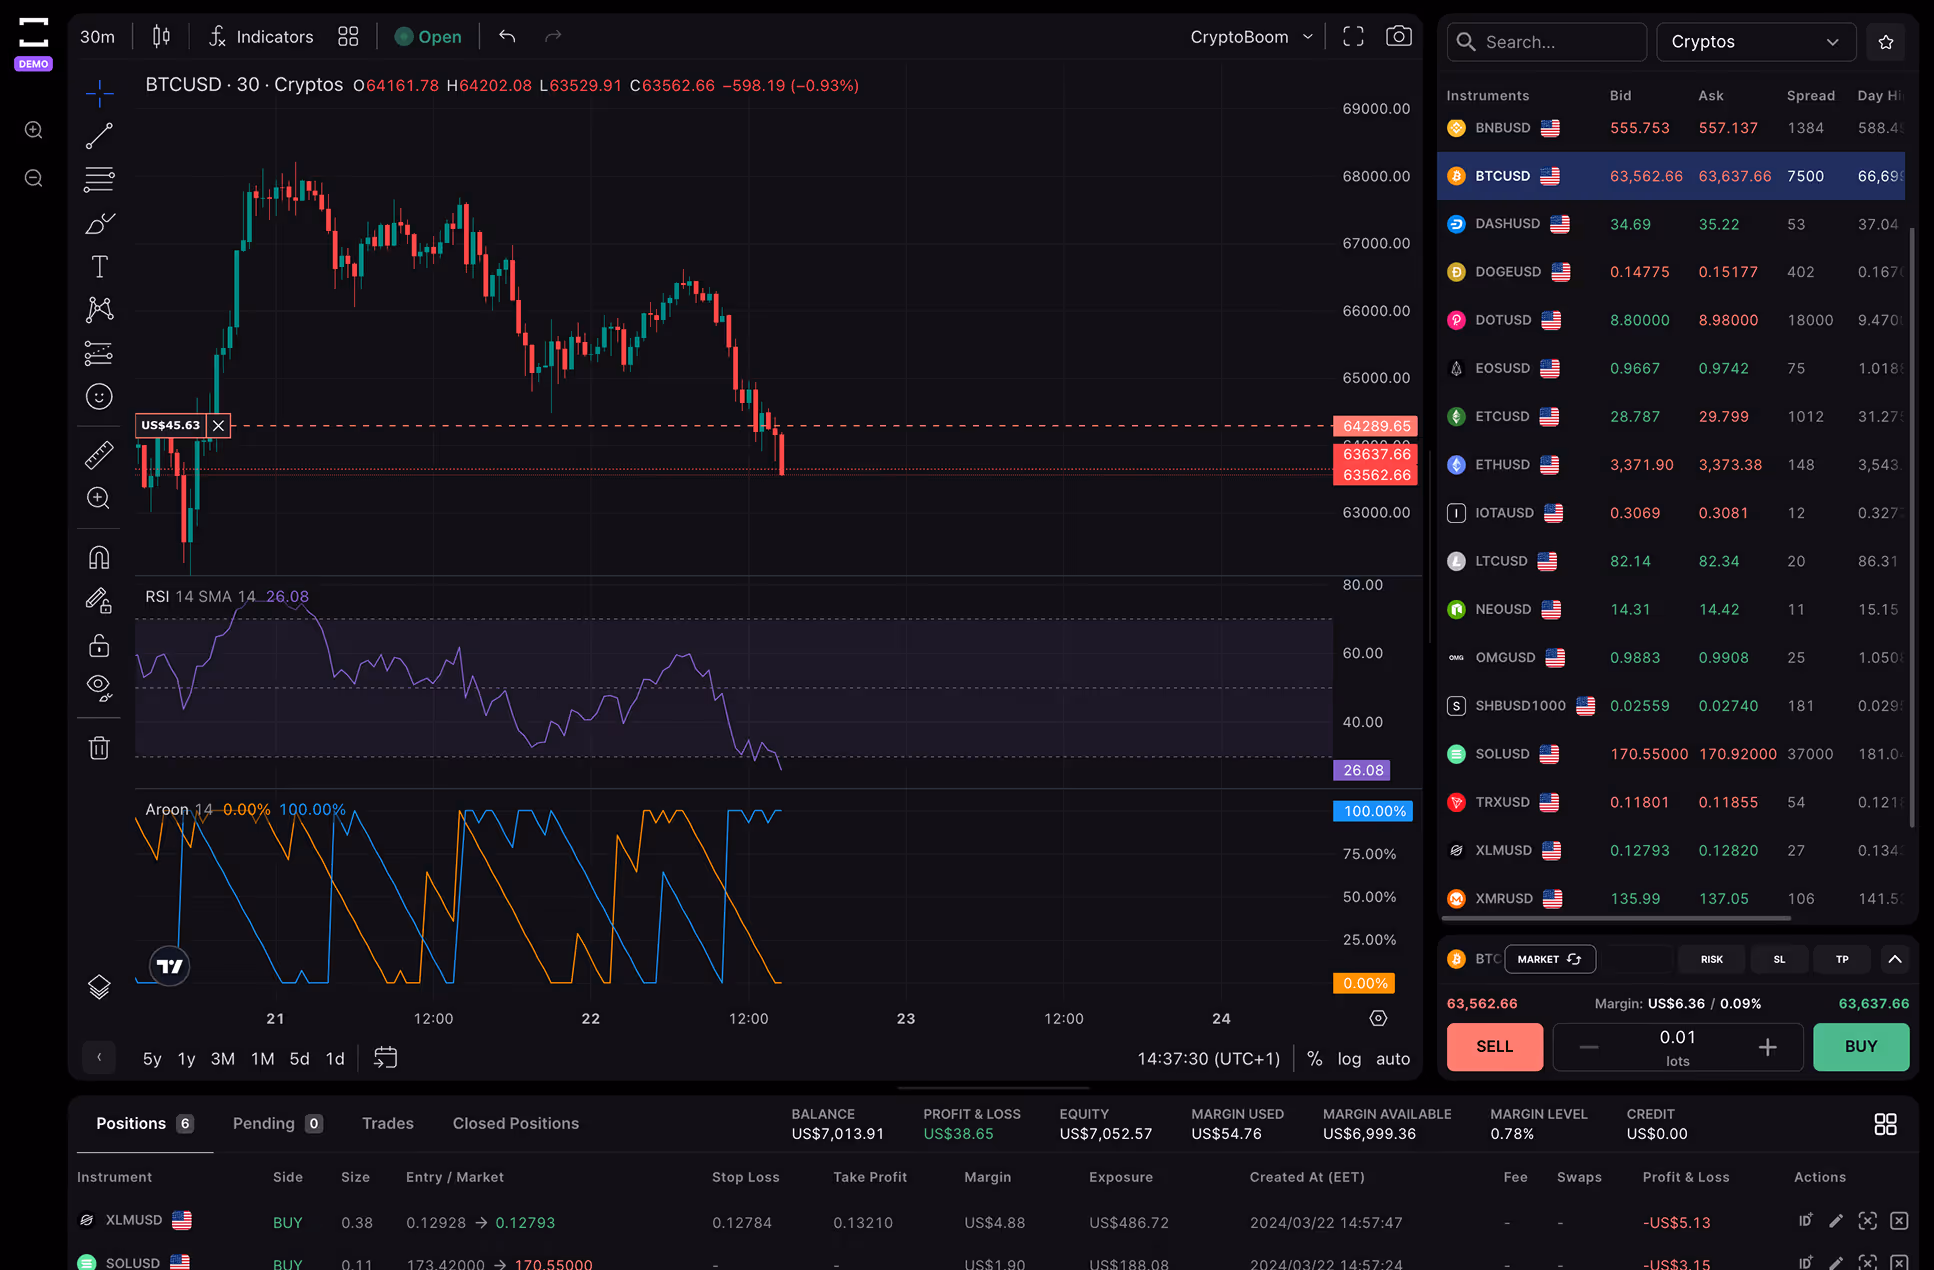Viewport: 1934px width, 1270px height.
Task: Click the BUY button
Action: pyautogui.click(x=1861, y=1046)
